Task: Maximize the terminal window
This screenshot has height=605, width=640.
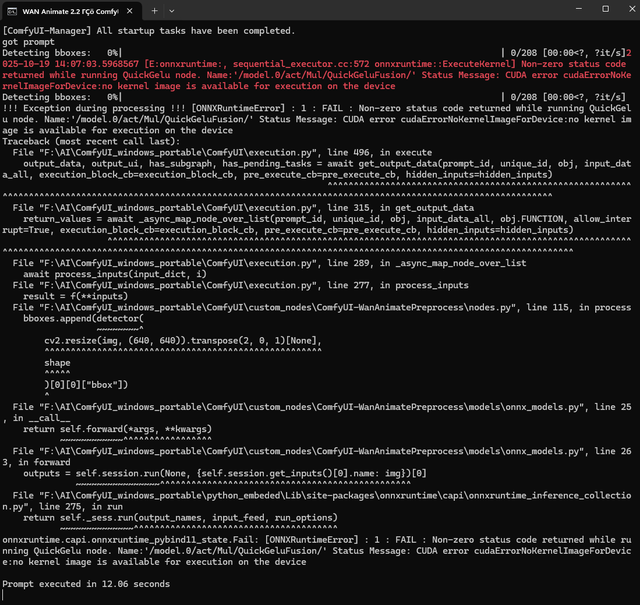Action: [x=606, y=9]
